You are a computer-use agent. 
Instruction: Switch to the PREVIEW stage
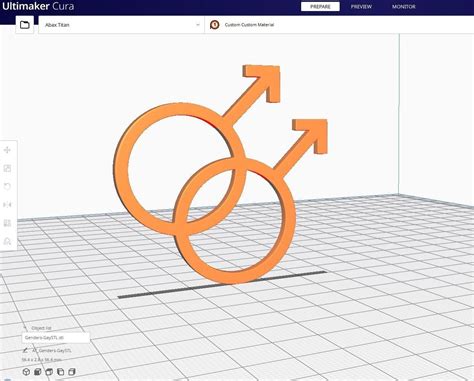click(361, 7)
